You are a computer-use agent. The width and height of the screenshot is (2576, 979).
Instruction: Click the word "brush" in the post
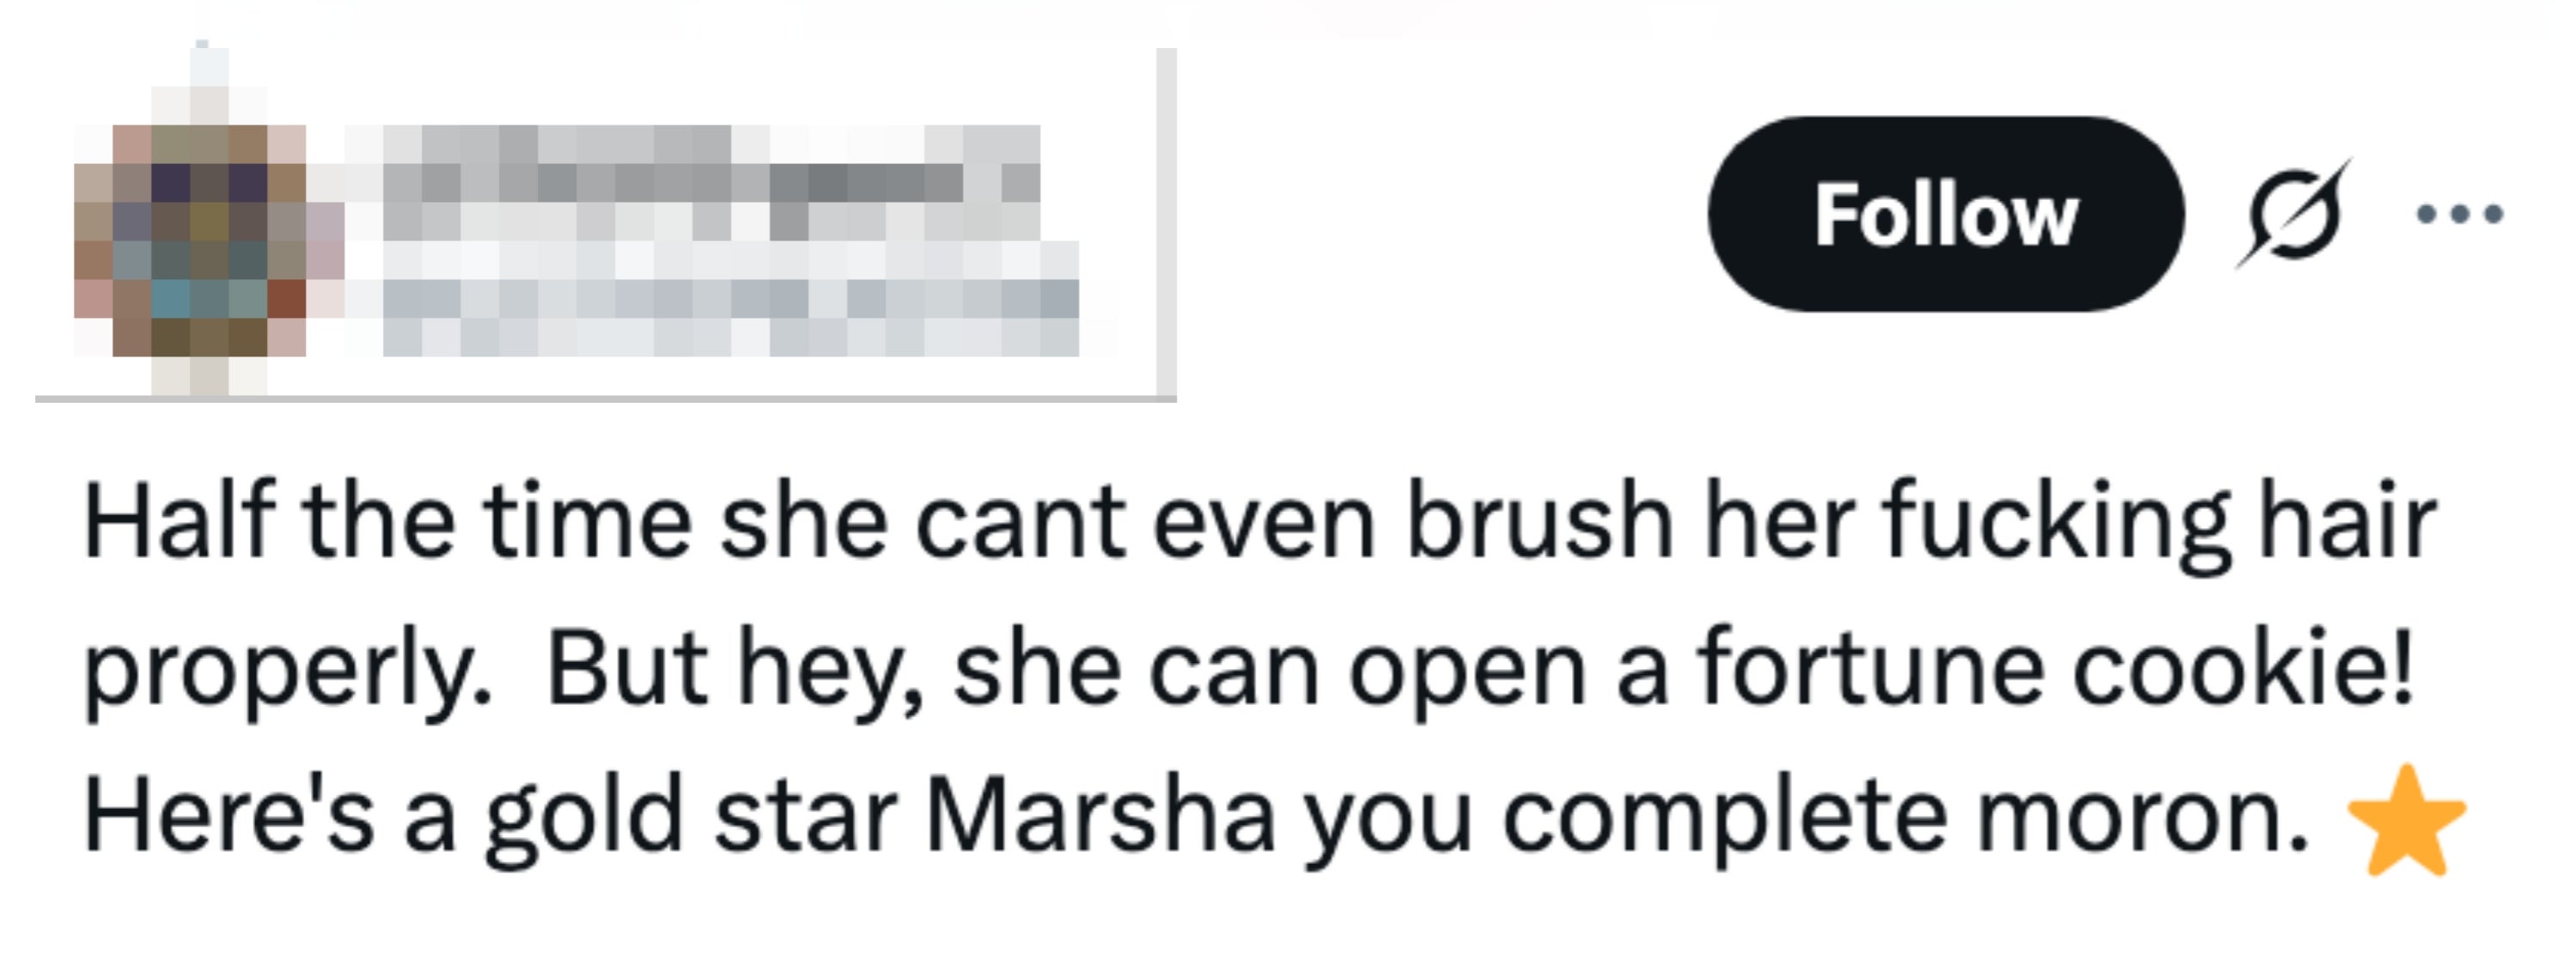click(x=1540, y=520)
